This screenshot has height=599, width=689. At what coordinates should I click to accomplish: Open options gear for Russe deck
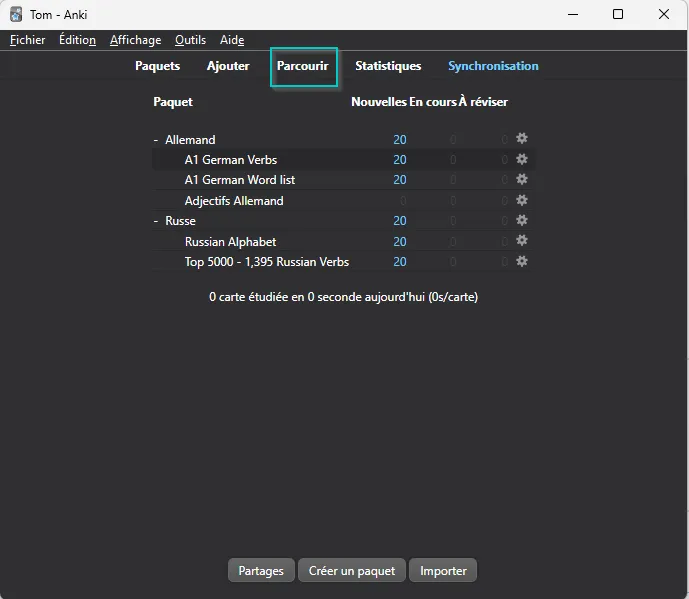click(x=521, y=220)
